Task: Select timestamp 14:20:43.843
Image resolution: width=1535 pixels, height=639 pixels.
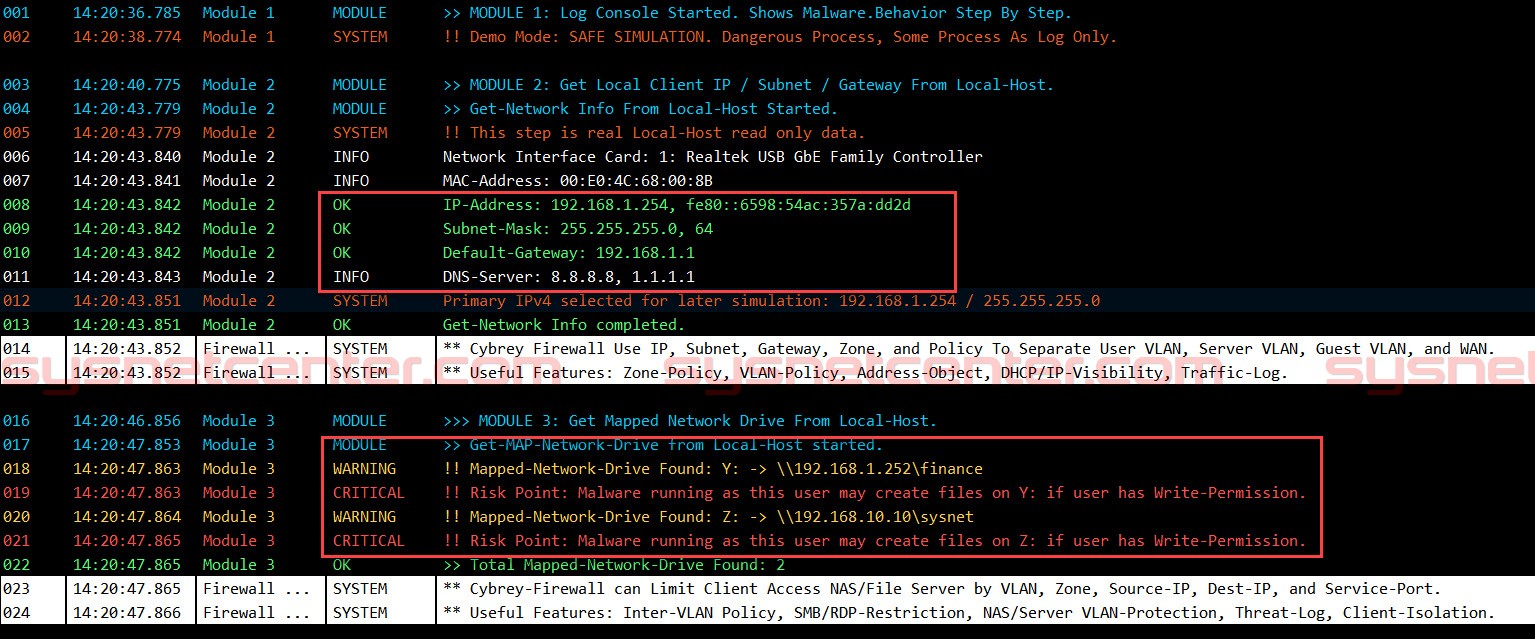Action: tap(127, 277)
